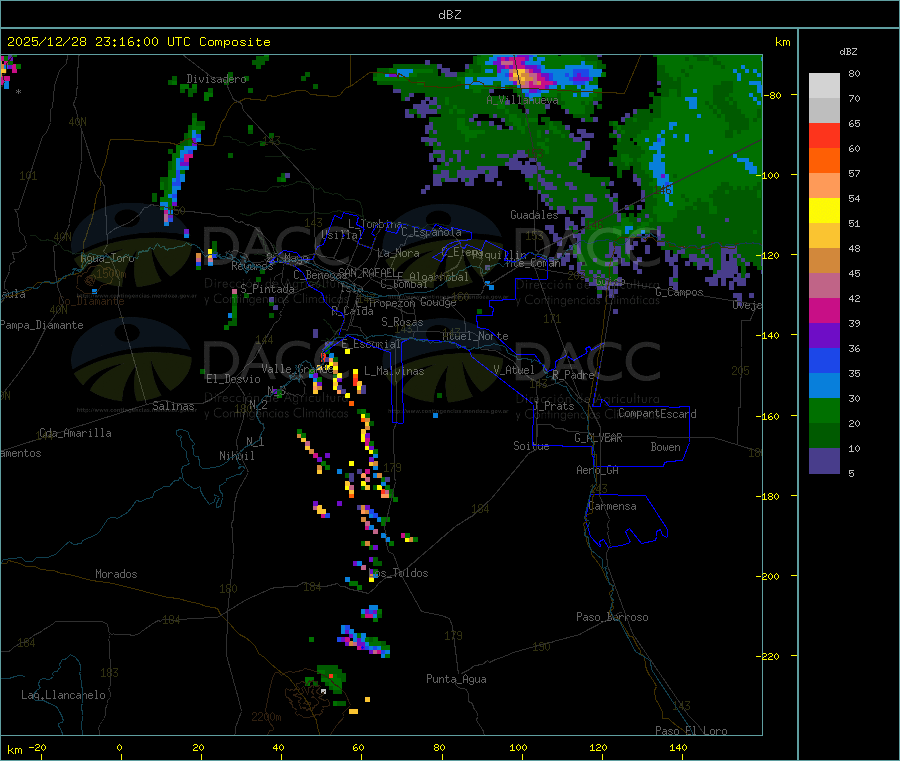Viewport: 900px width, 761px height.
Task: Click the R_Padre label
Action: [573, 375]
